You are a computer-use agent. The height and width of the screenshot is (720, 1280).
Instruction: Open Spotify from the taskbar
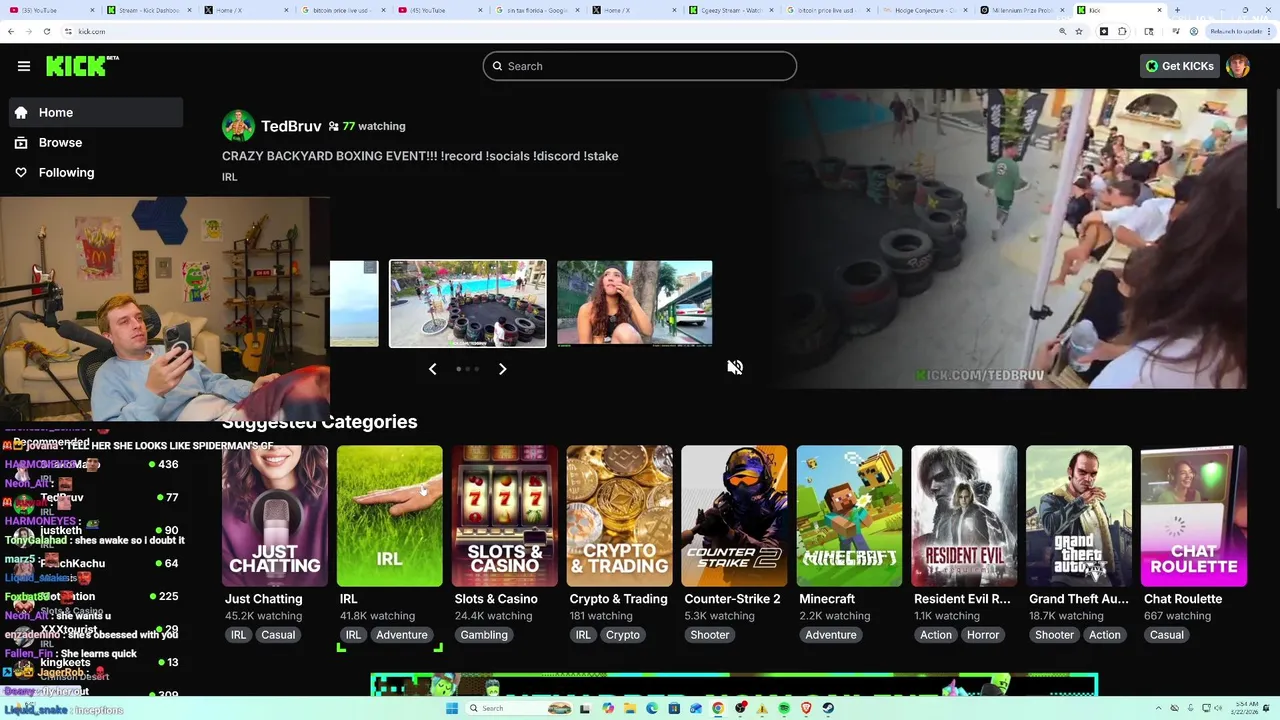[x=784, y=708]
